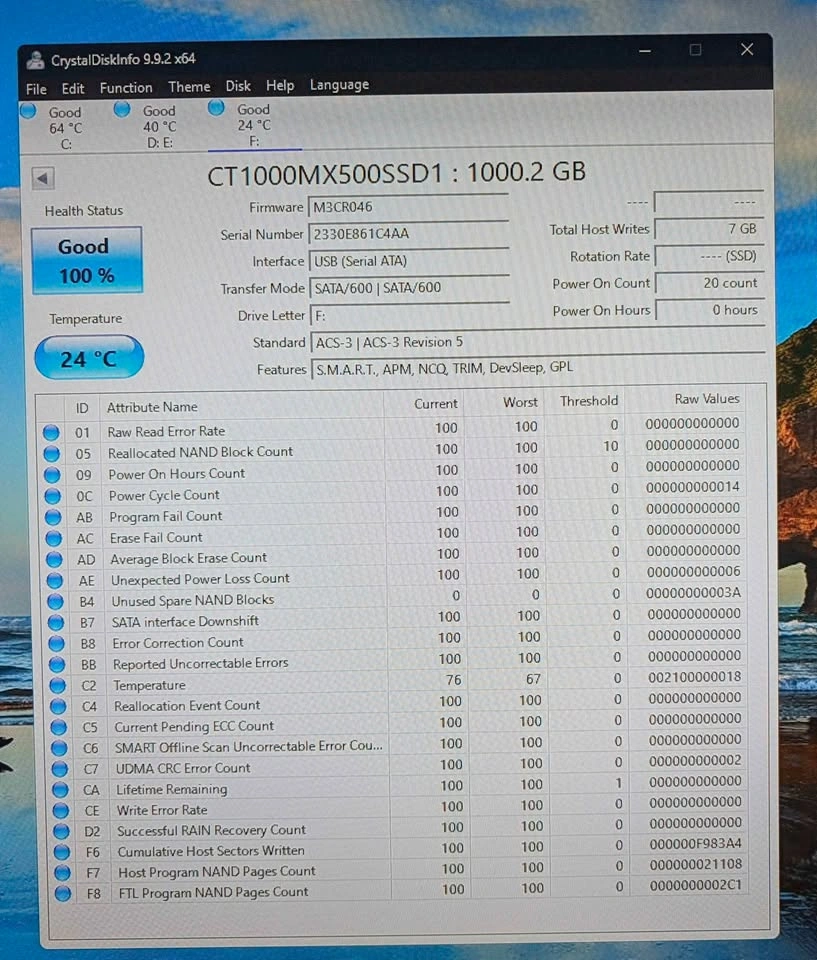
Task: Click status icon of Unexpected Power Loss Count
Action: [x=55, y=580]
